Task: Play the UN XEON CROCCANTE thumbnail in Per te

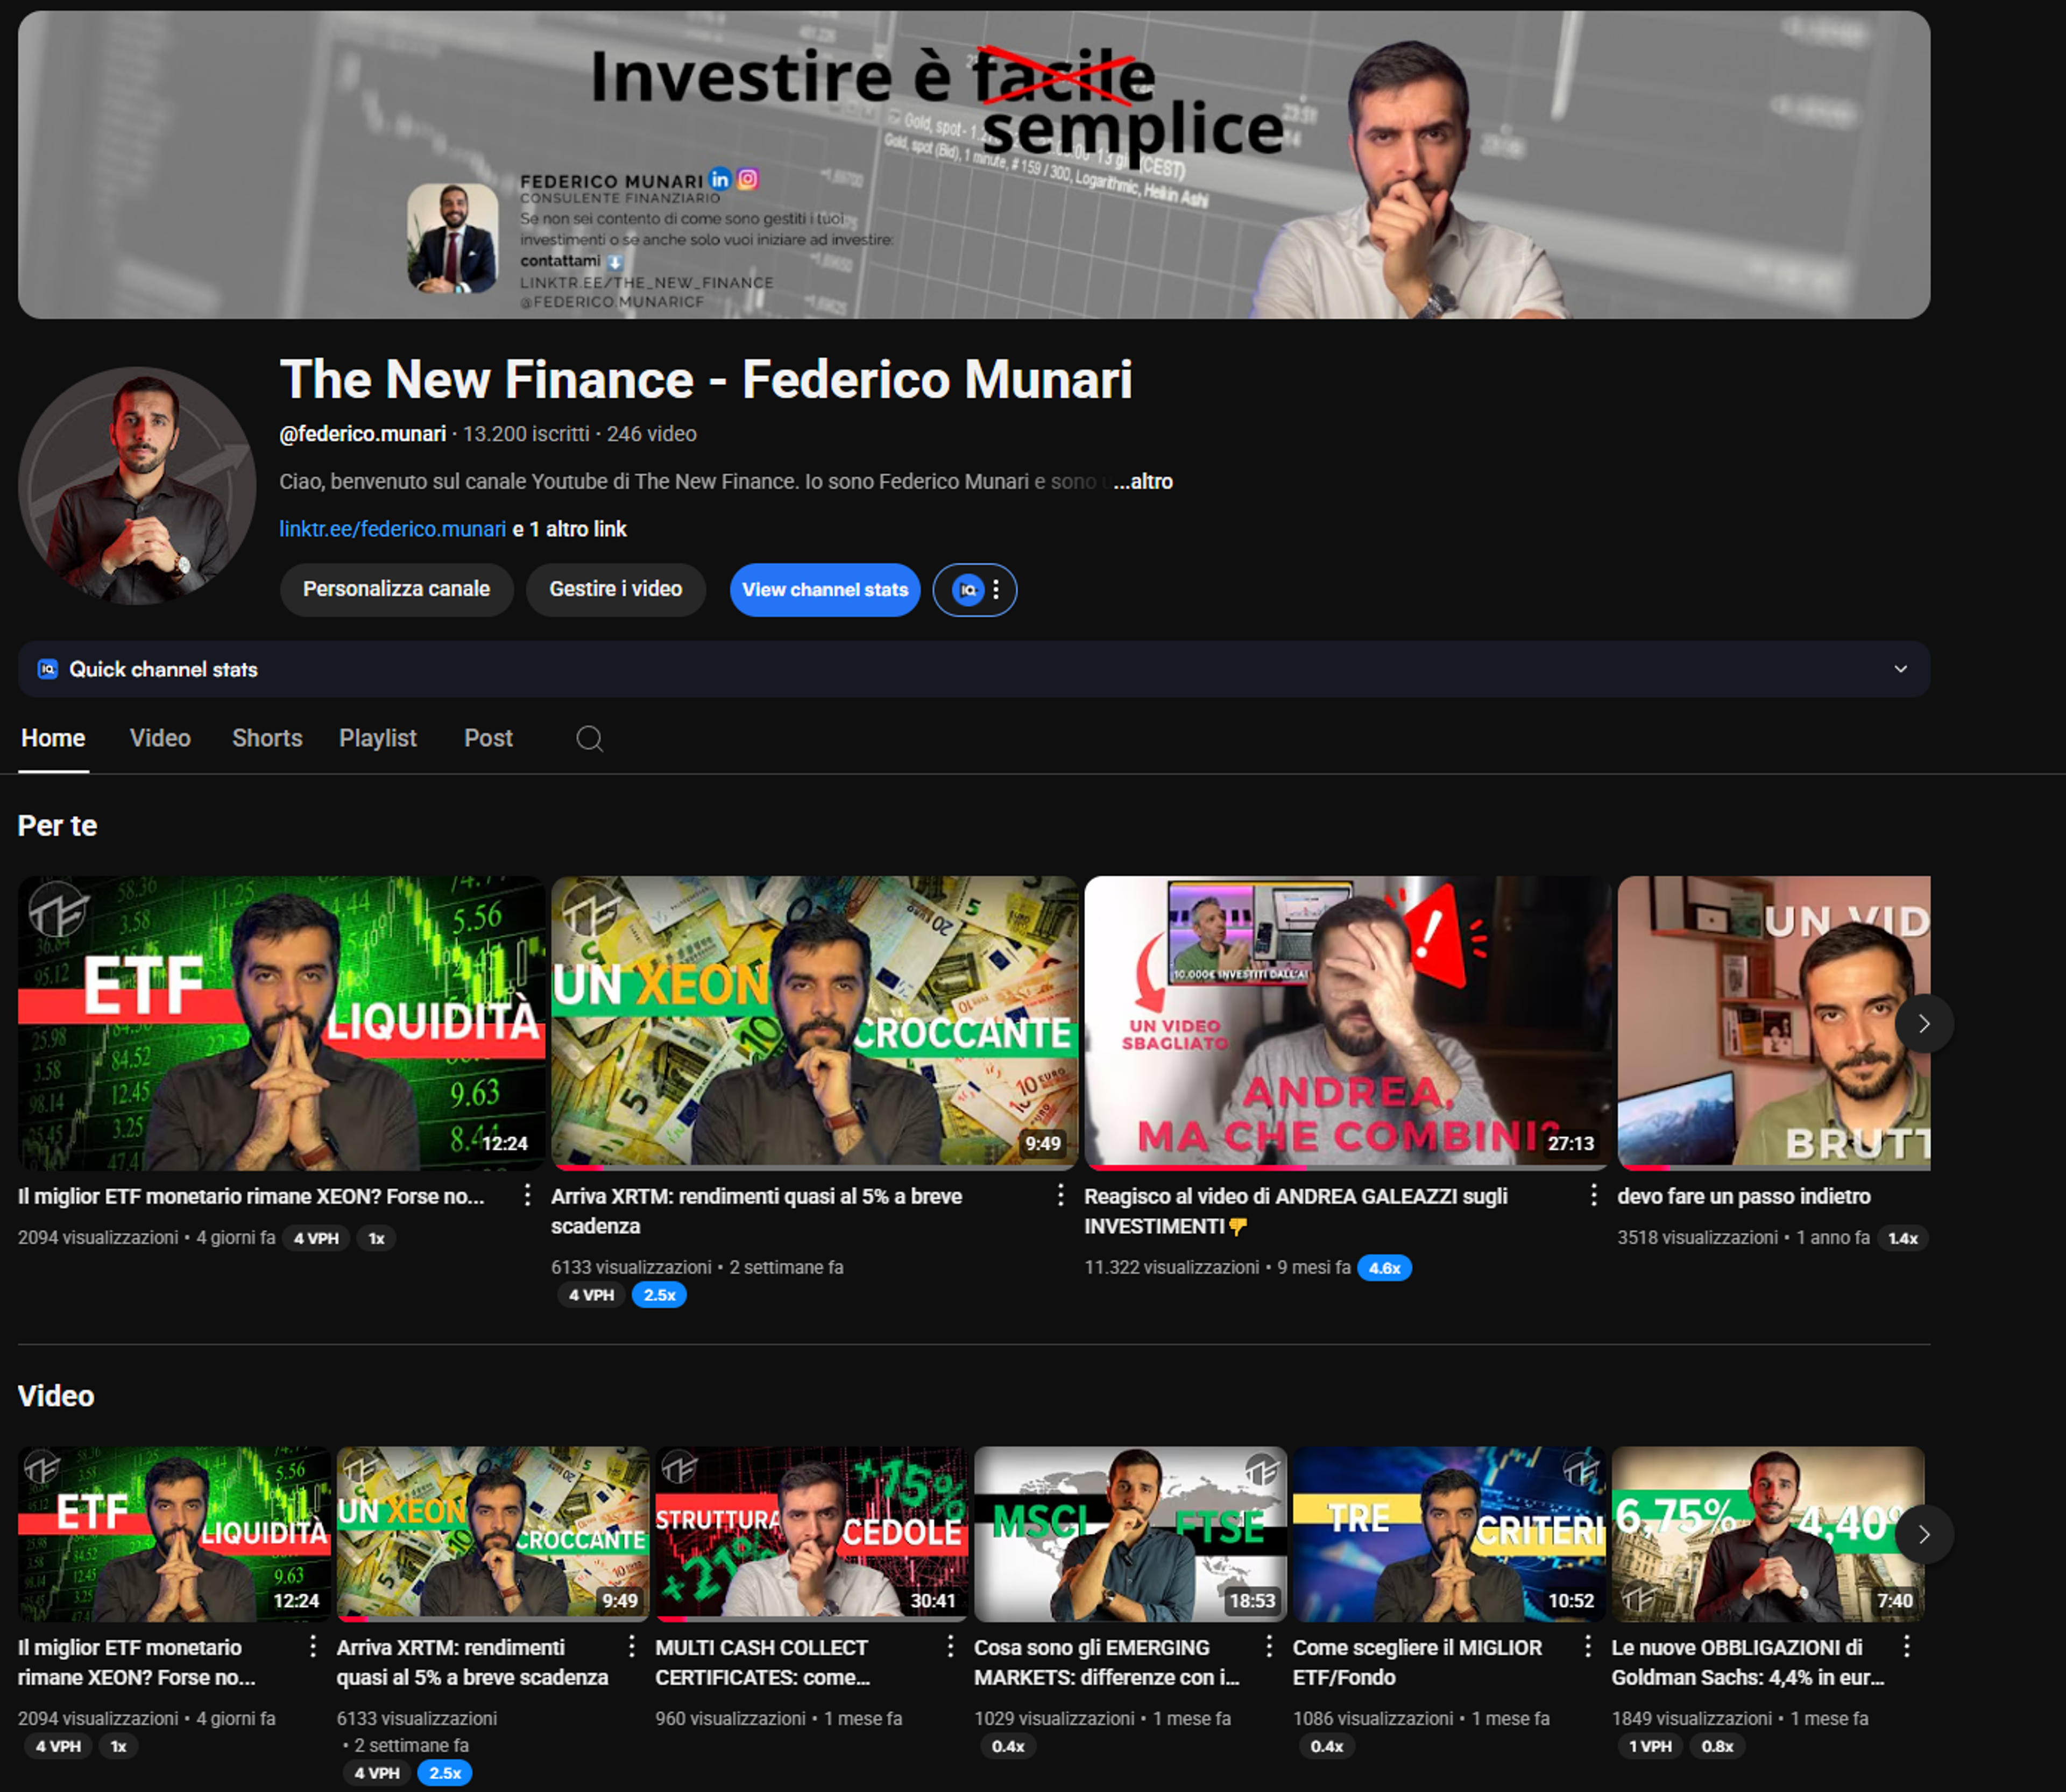Action: 814,1023
